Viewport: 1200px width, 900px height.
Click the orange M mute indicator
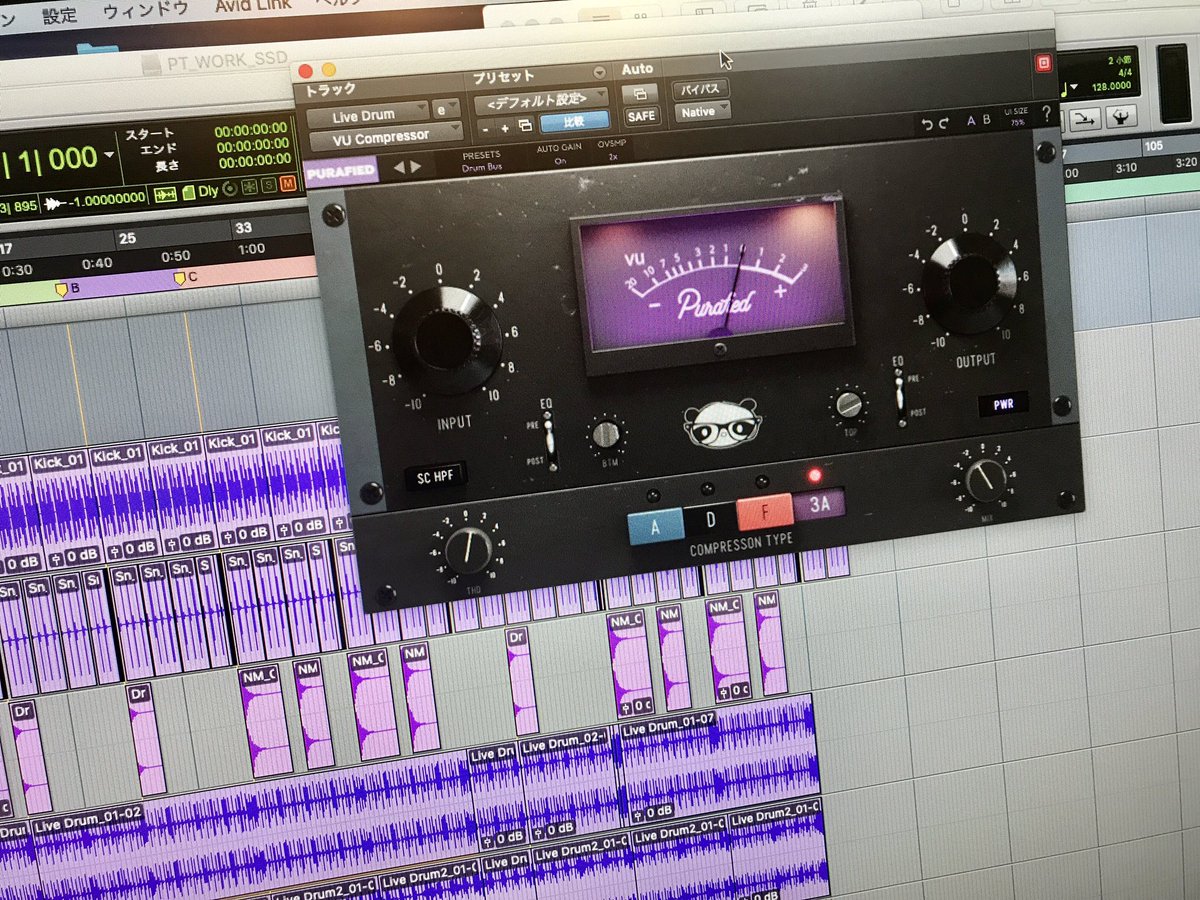(288, 184)
